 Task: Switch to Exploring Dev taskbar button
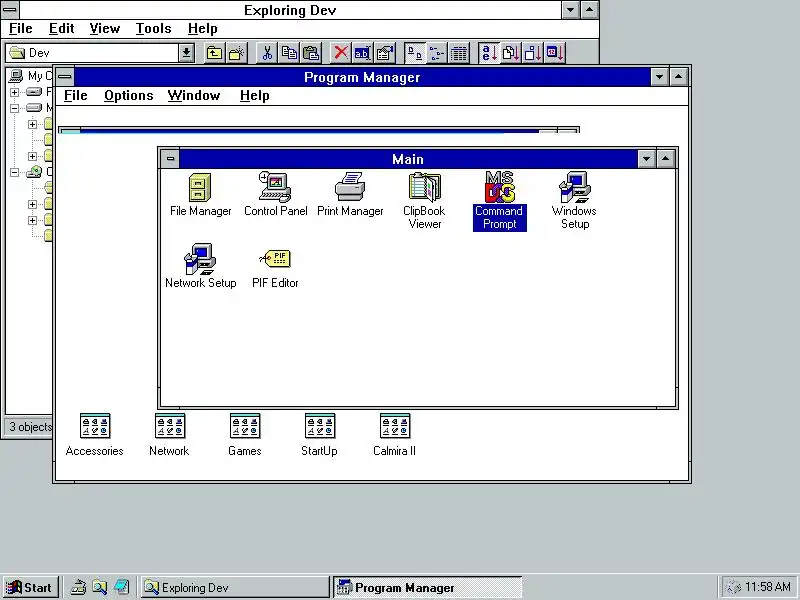pyautogui.click(x=235, y=588)
